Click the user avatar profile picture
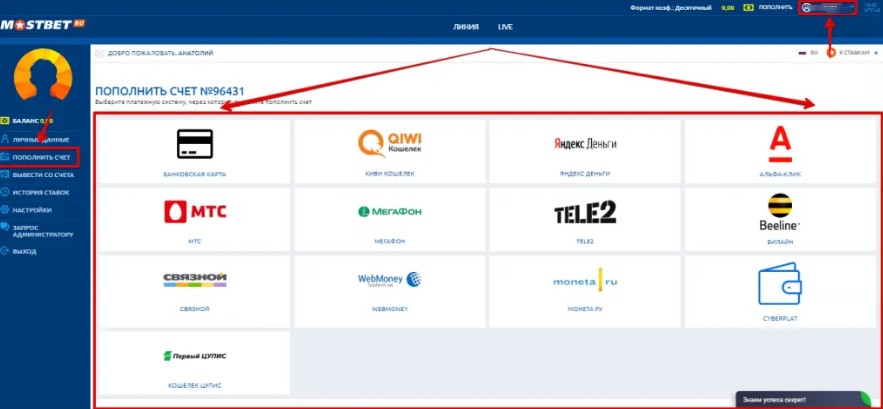883x409 pixels. point(41,76)
